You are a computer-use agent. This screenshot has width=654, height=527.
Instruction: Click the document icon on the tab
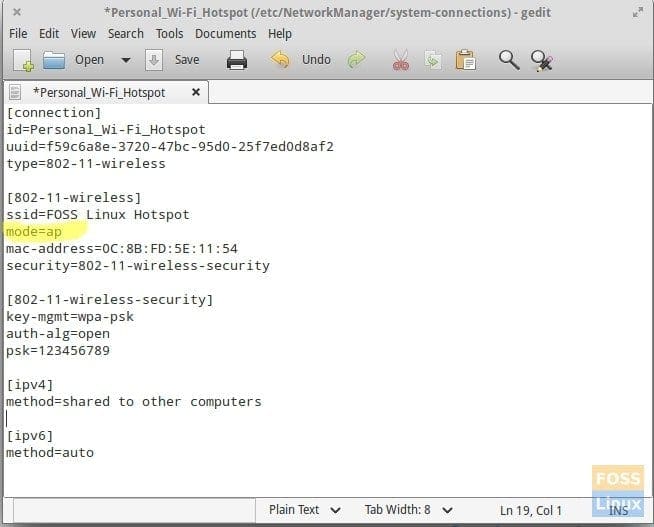click(15, 92)
